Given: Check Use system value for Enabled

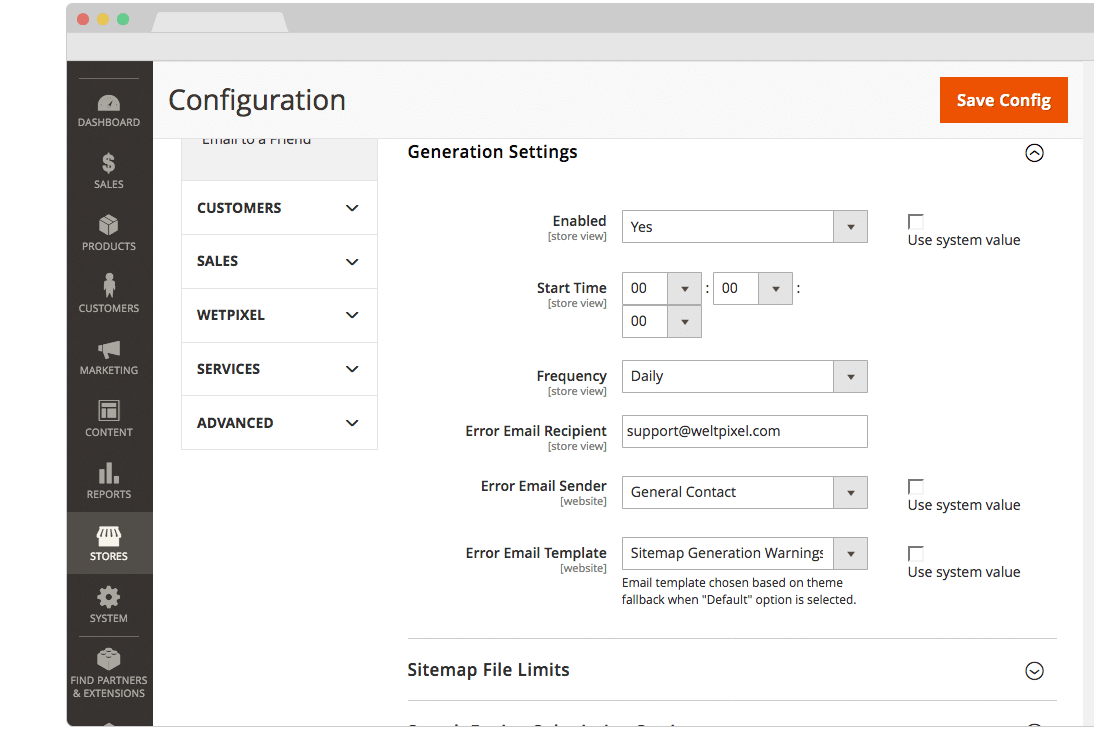Looking at the screenshot, I should pos(915,222).
